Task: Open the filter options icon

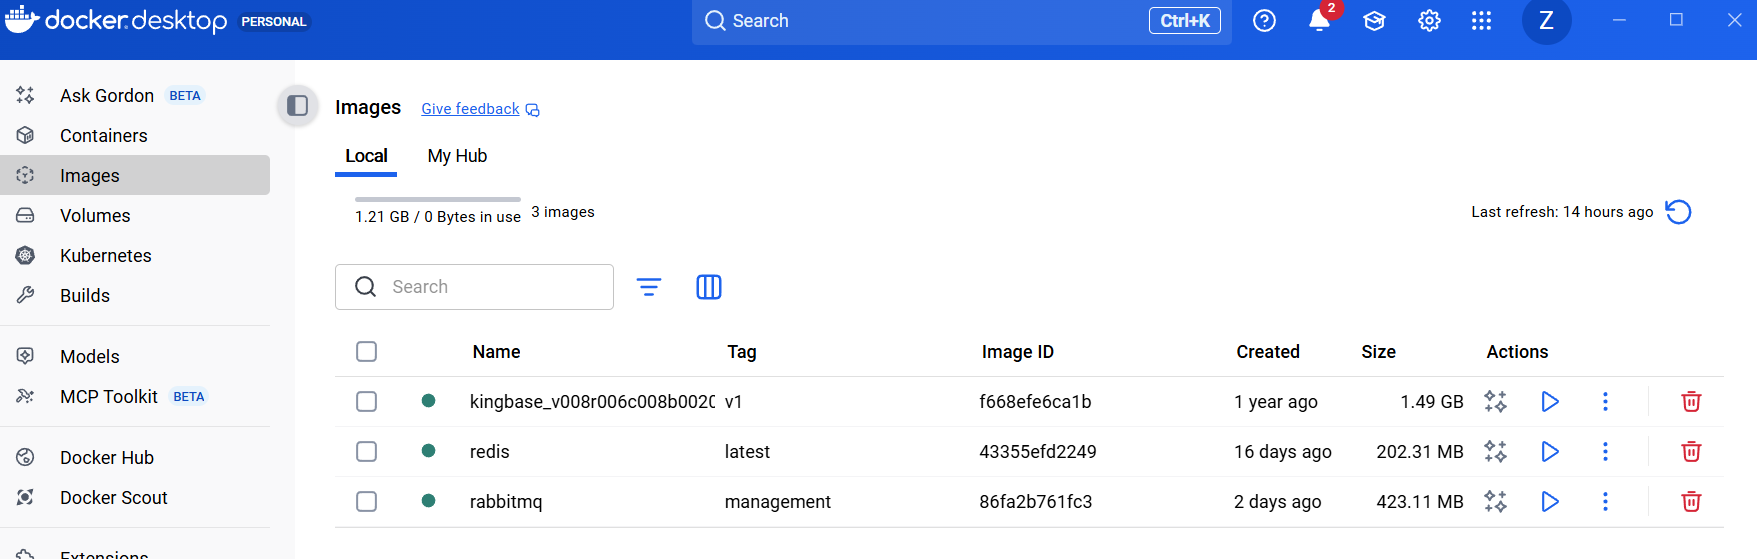Action: pyautogui.click(x=649, y=287)
